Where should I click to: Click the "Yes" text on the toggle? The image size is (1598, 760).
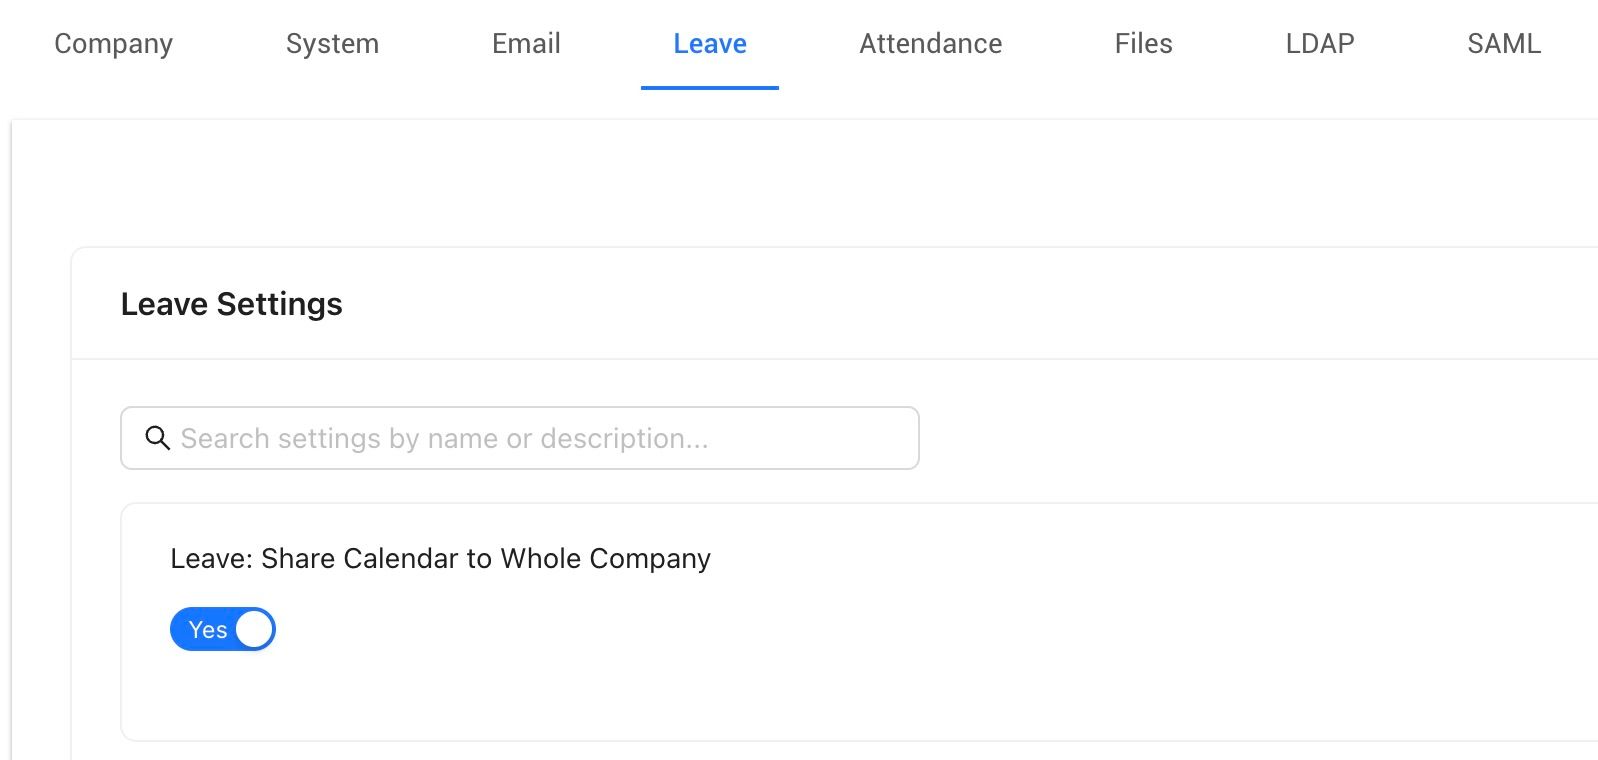(x=207, y=630)
